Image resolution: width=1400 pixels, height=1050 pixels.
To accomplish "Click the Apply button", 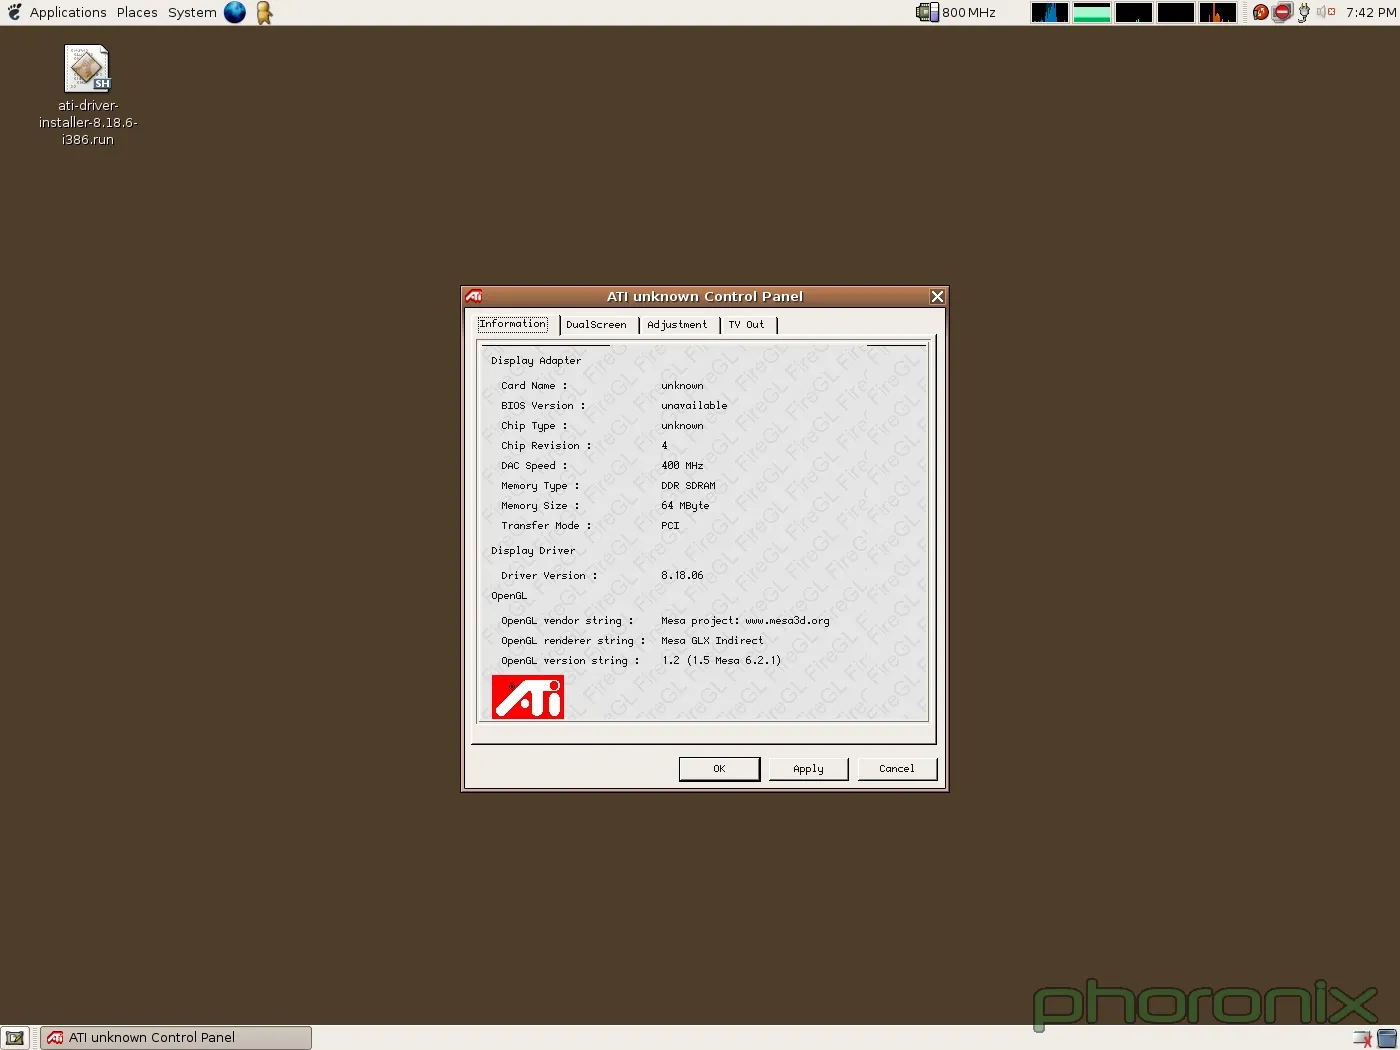I will tap(808, 769).
